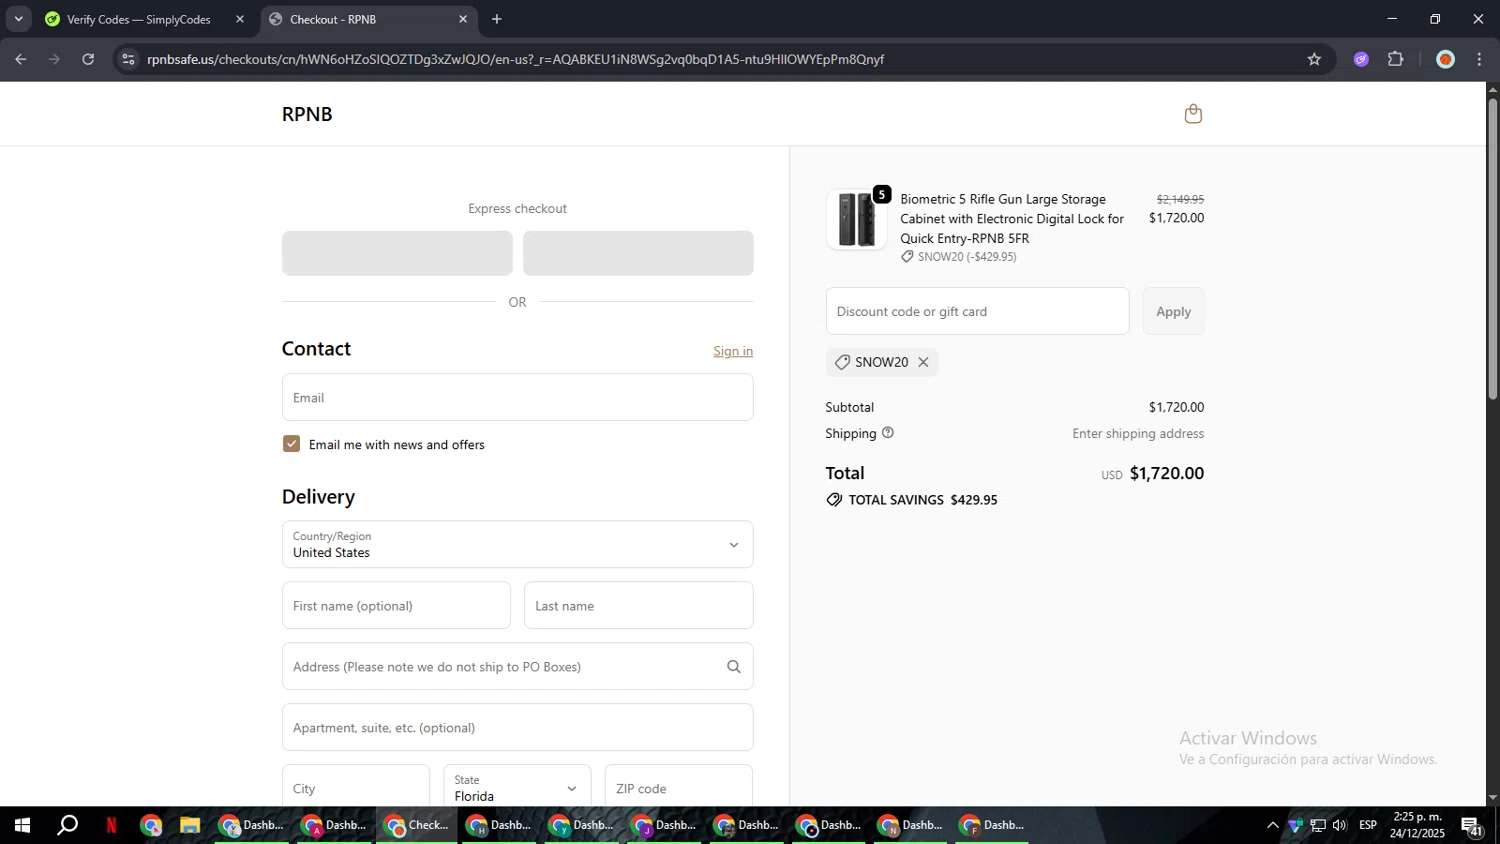
Task: Focus the Discount code or gift card field
Action: pos(977,311)
